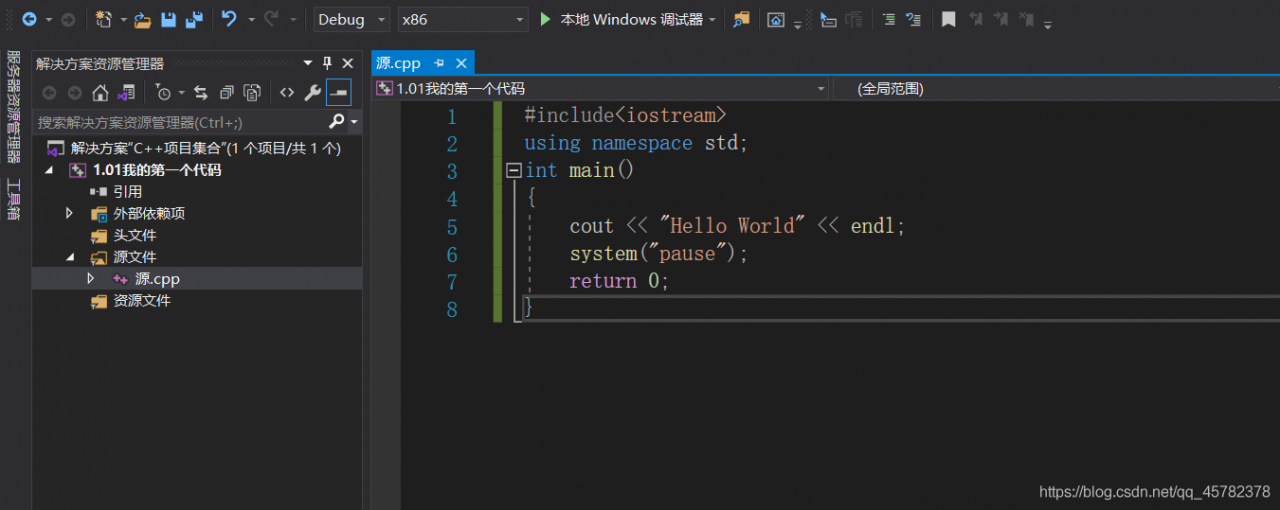Click the Home icon in Solution Explorer

click(100, 93)
